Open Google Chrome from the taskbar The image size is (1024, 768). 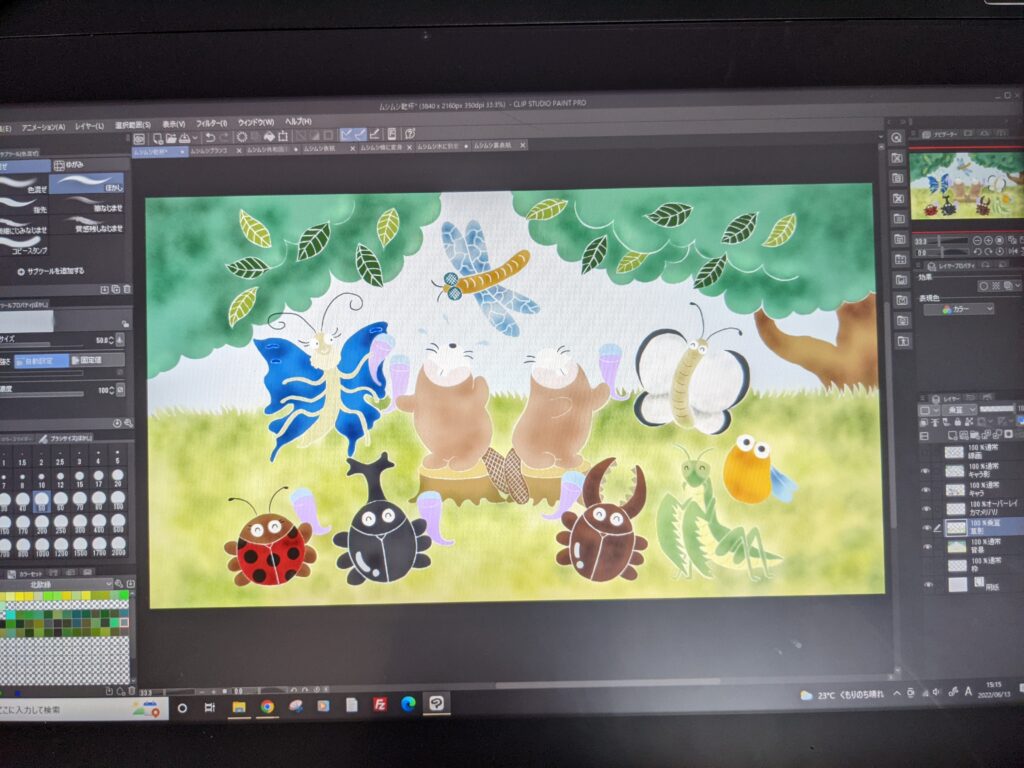pyautogui.click(x=267, y=706)
